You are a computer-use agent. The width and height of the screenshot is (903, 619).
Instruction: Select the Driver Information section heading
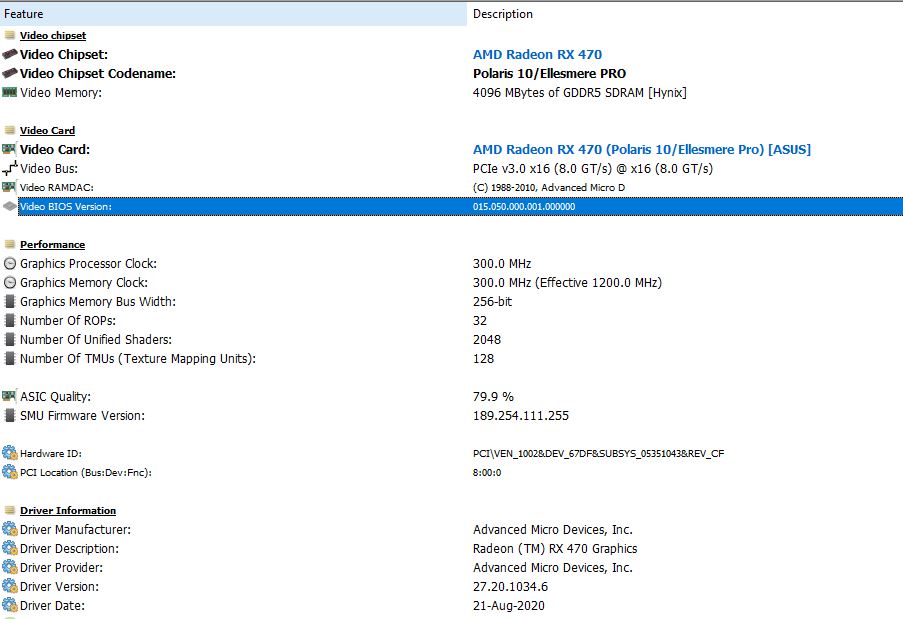coord(68,511)
